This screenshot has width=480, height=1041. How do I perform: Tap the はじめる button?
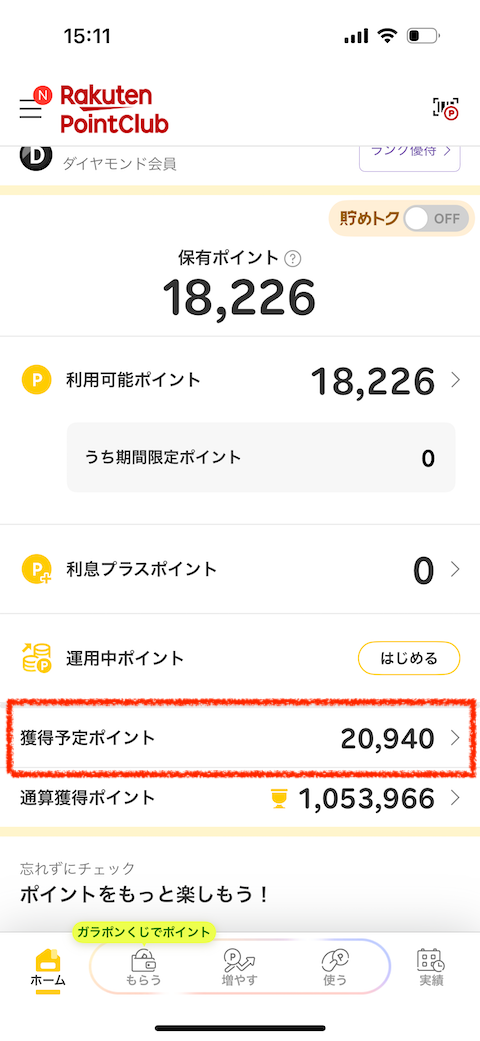[409, 659]
